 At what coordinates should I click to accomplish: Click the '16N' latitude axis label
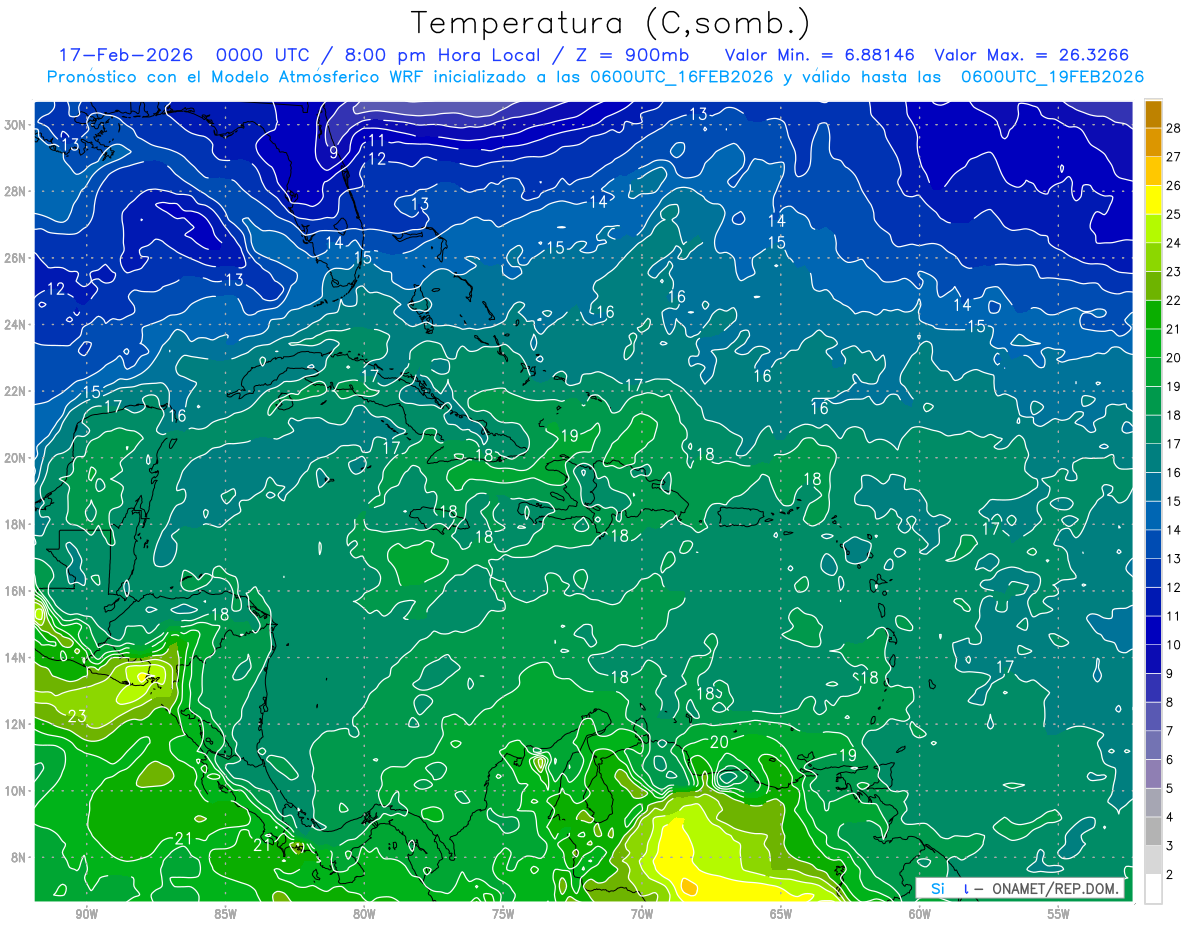click(16, 590)
